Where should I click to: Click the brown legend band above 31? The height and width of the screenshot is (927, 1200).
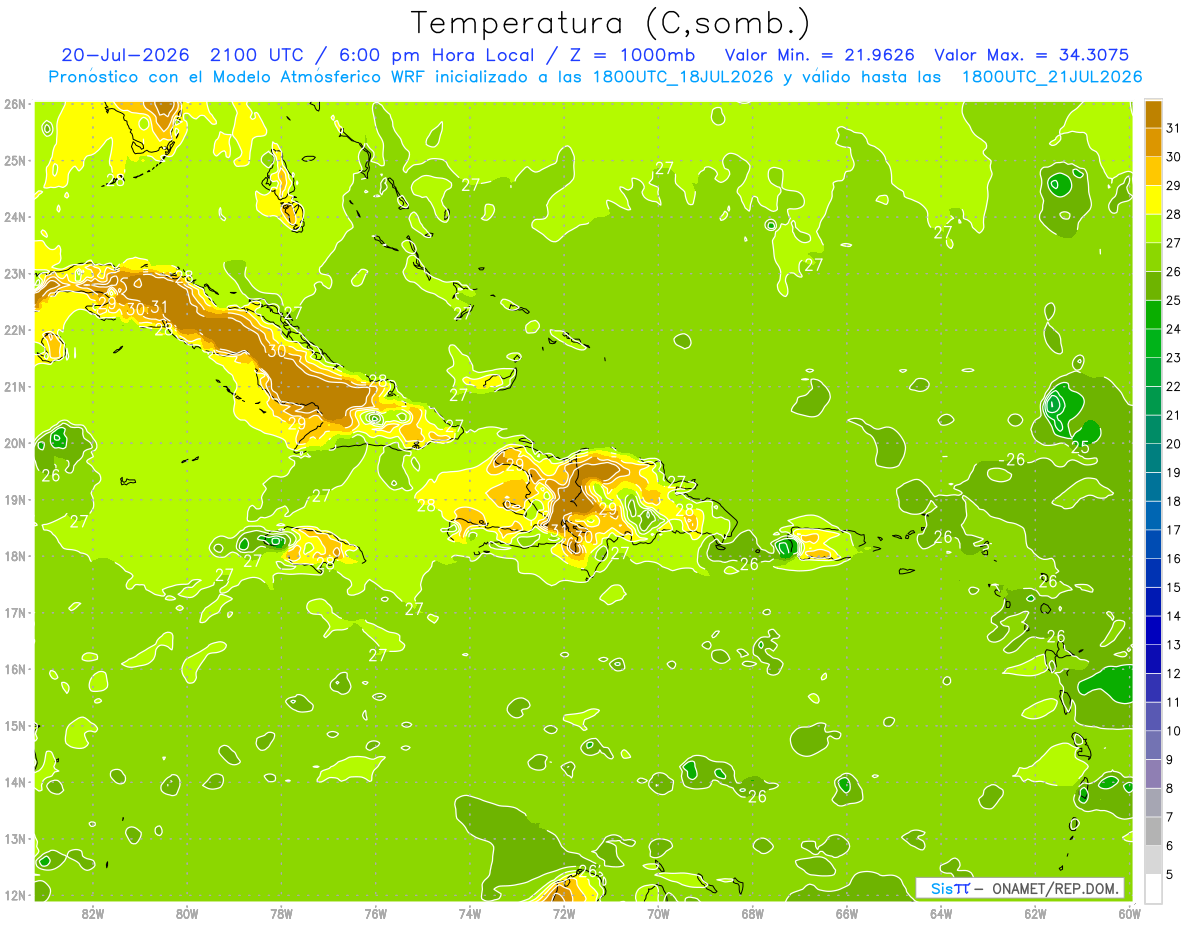[1153, 113]
